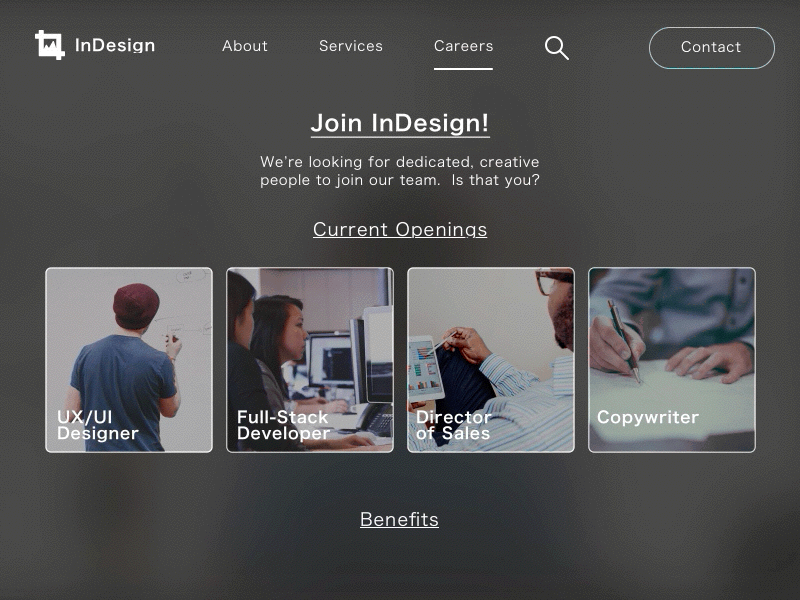Select the Careers nav tab
Image resolution: width=800 pixels, height=600 pixels.
(x=463, y=46)
